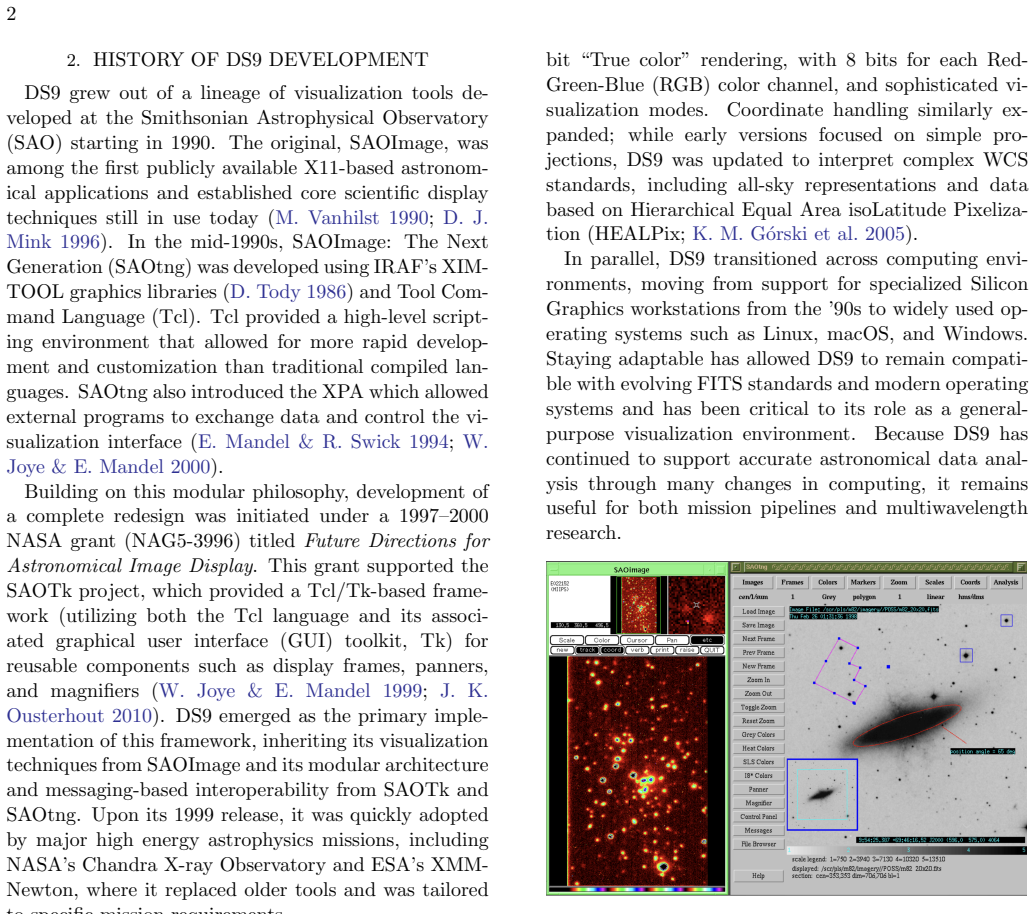Click the Magnifier panel button
The image size is (1035, 914).
(x=758, y=803)
